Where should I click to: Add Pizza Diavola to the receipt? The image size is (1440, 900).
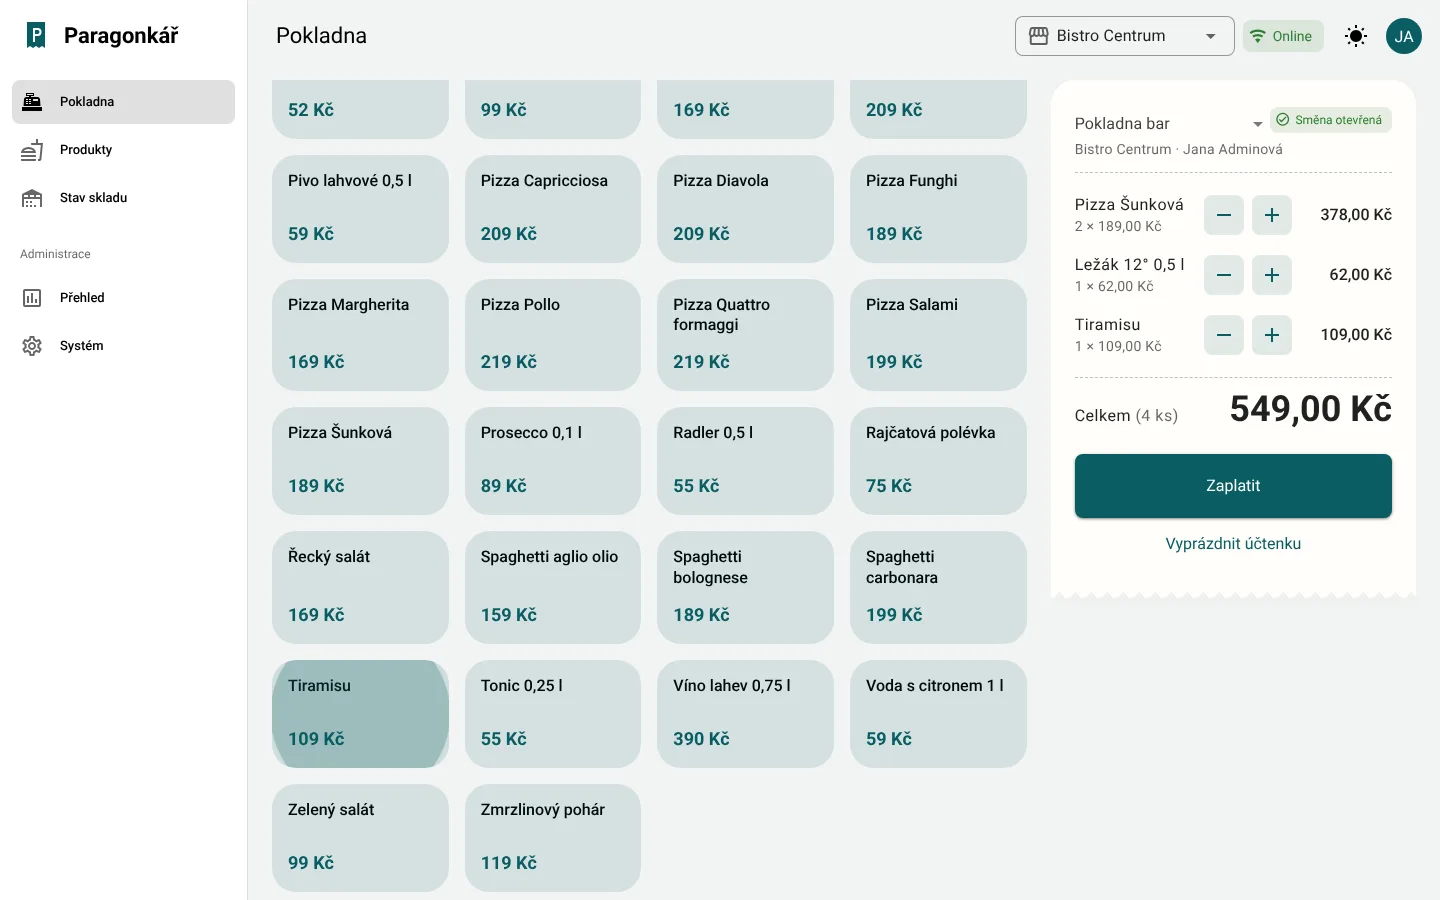[745, 209]
